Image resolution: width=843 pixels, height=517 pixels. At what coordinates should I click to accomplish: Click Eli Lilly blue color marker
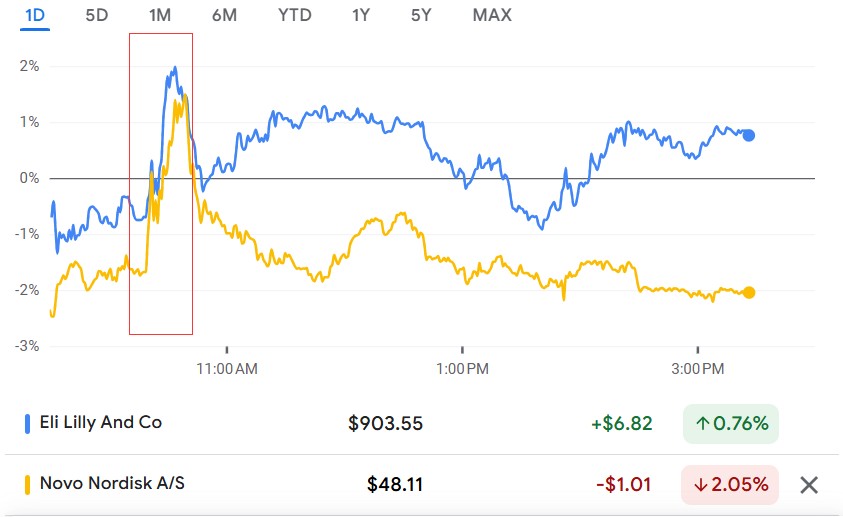(27, 423)
